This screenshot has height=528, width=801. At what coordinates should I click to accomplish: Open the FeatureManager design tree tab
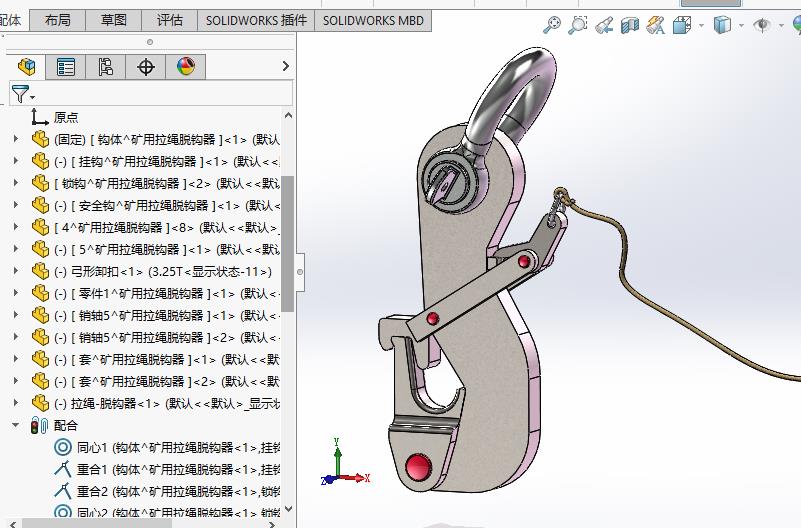[x=26, y=67]
